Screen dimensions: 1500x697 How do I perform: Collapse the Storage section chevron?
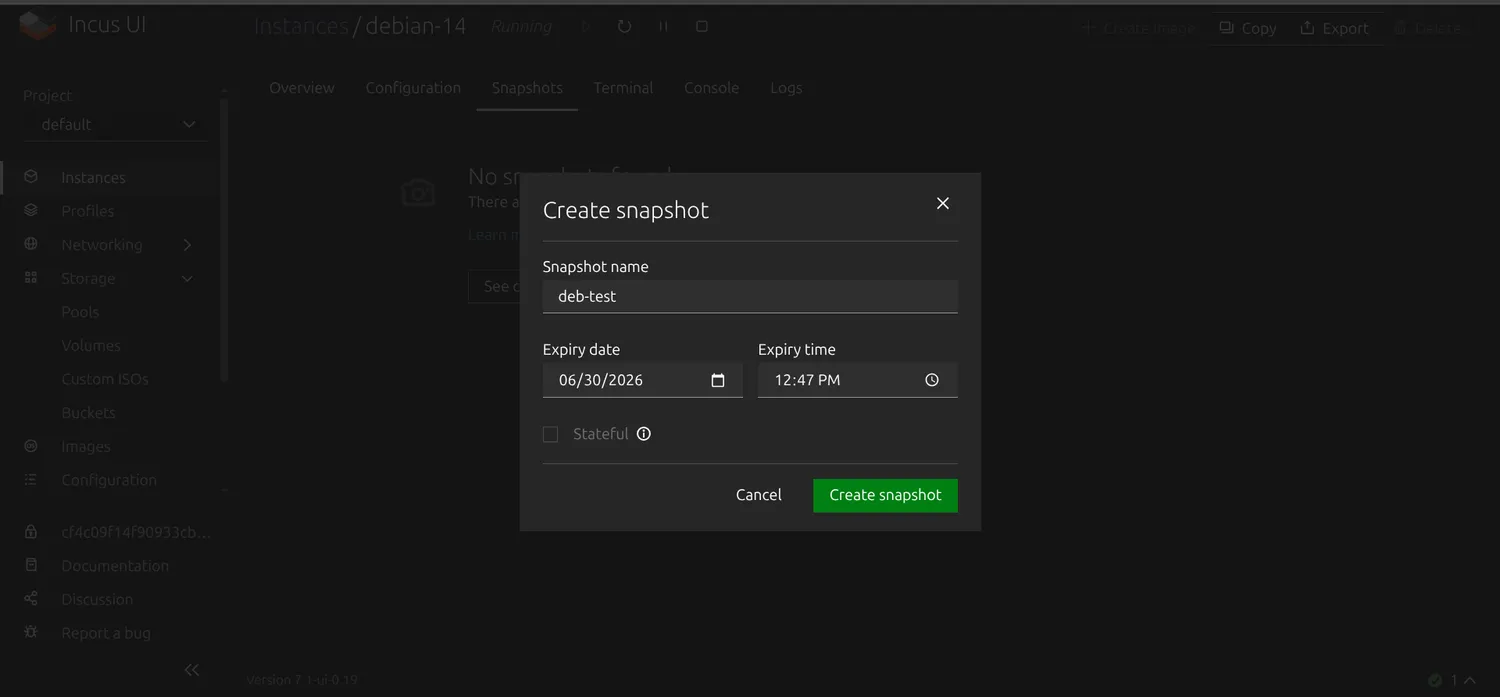coord(187,279)
